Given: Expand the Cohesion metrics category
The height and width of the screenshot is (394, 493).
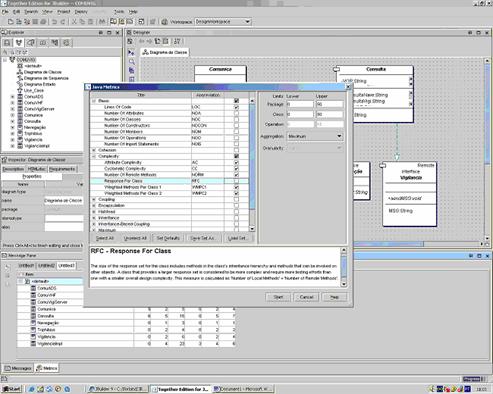Looking at the screenshot, I should tap(94, 150).
